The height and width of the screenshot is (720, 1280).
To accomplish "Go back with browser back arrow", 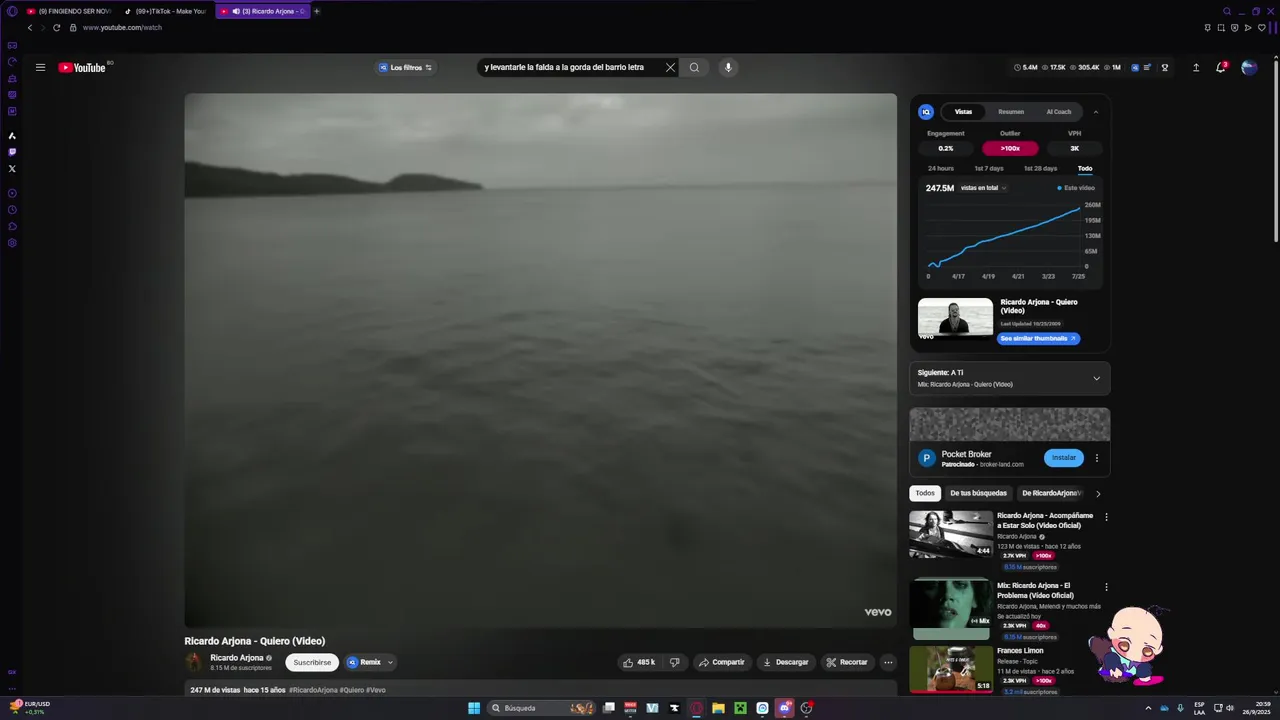I will 29,27.
